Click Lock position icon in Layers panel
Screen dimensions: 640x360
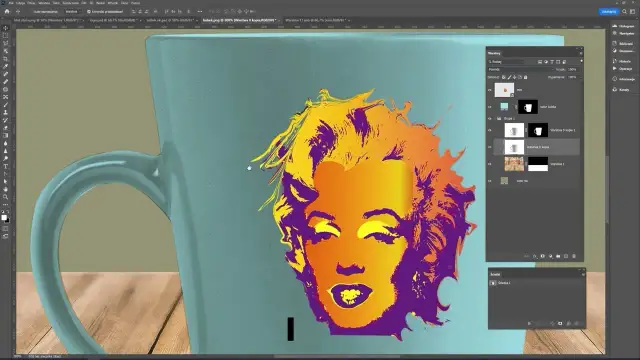[514, 77]
